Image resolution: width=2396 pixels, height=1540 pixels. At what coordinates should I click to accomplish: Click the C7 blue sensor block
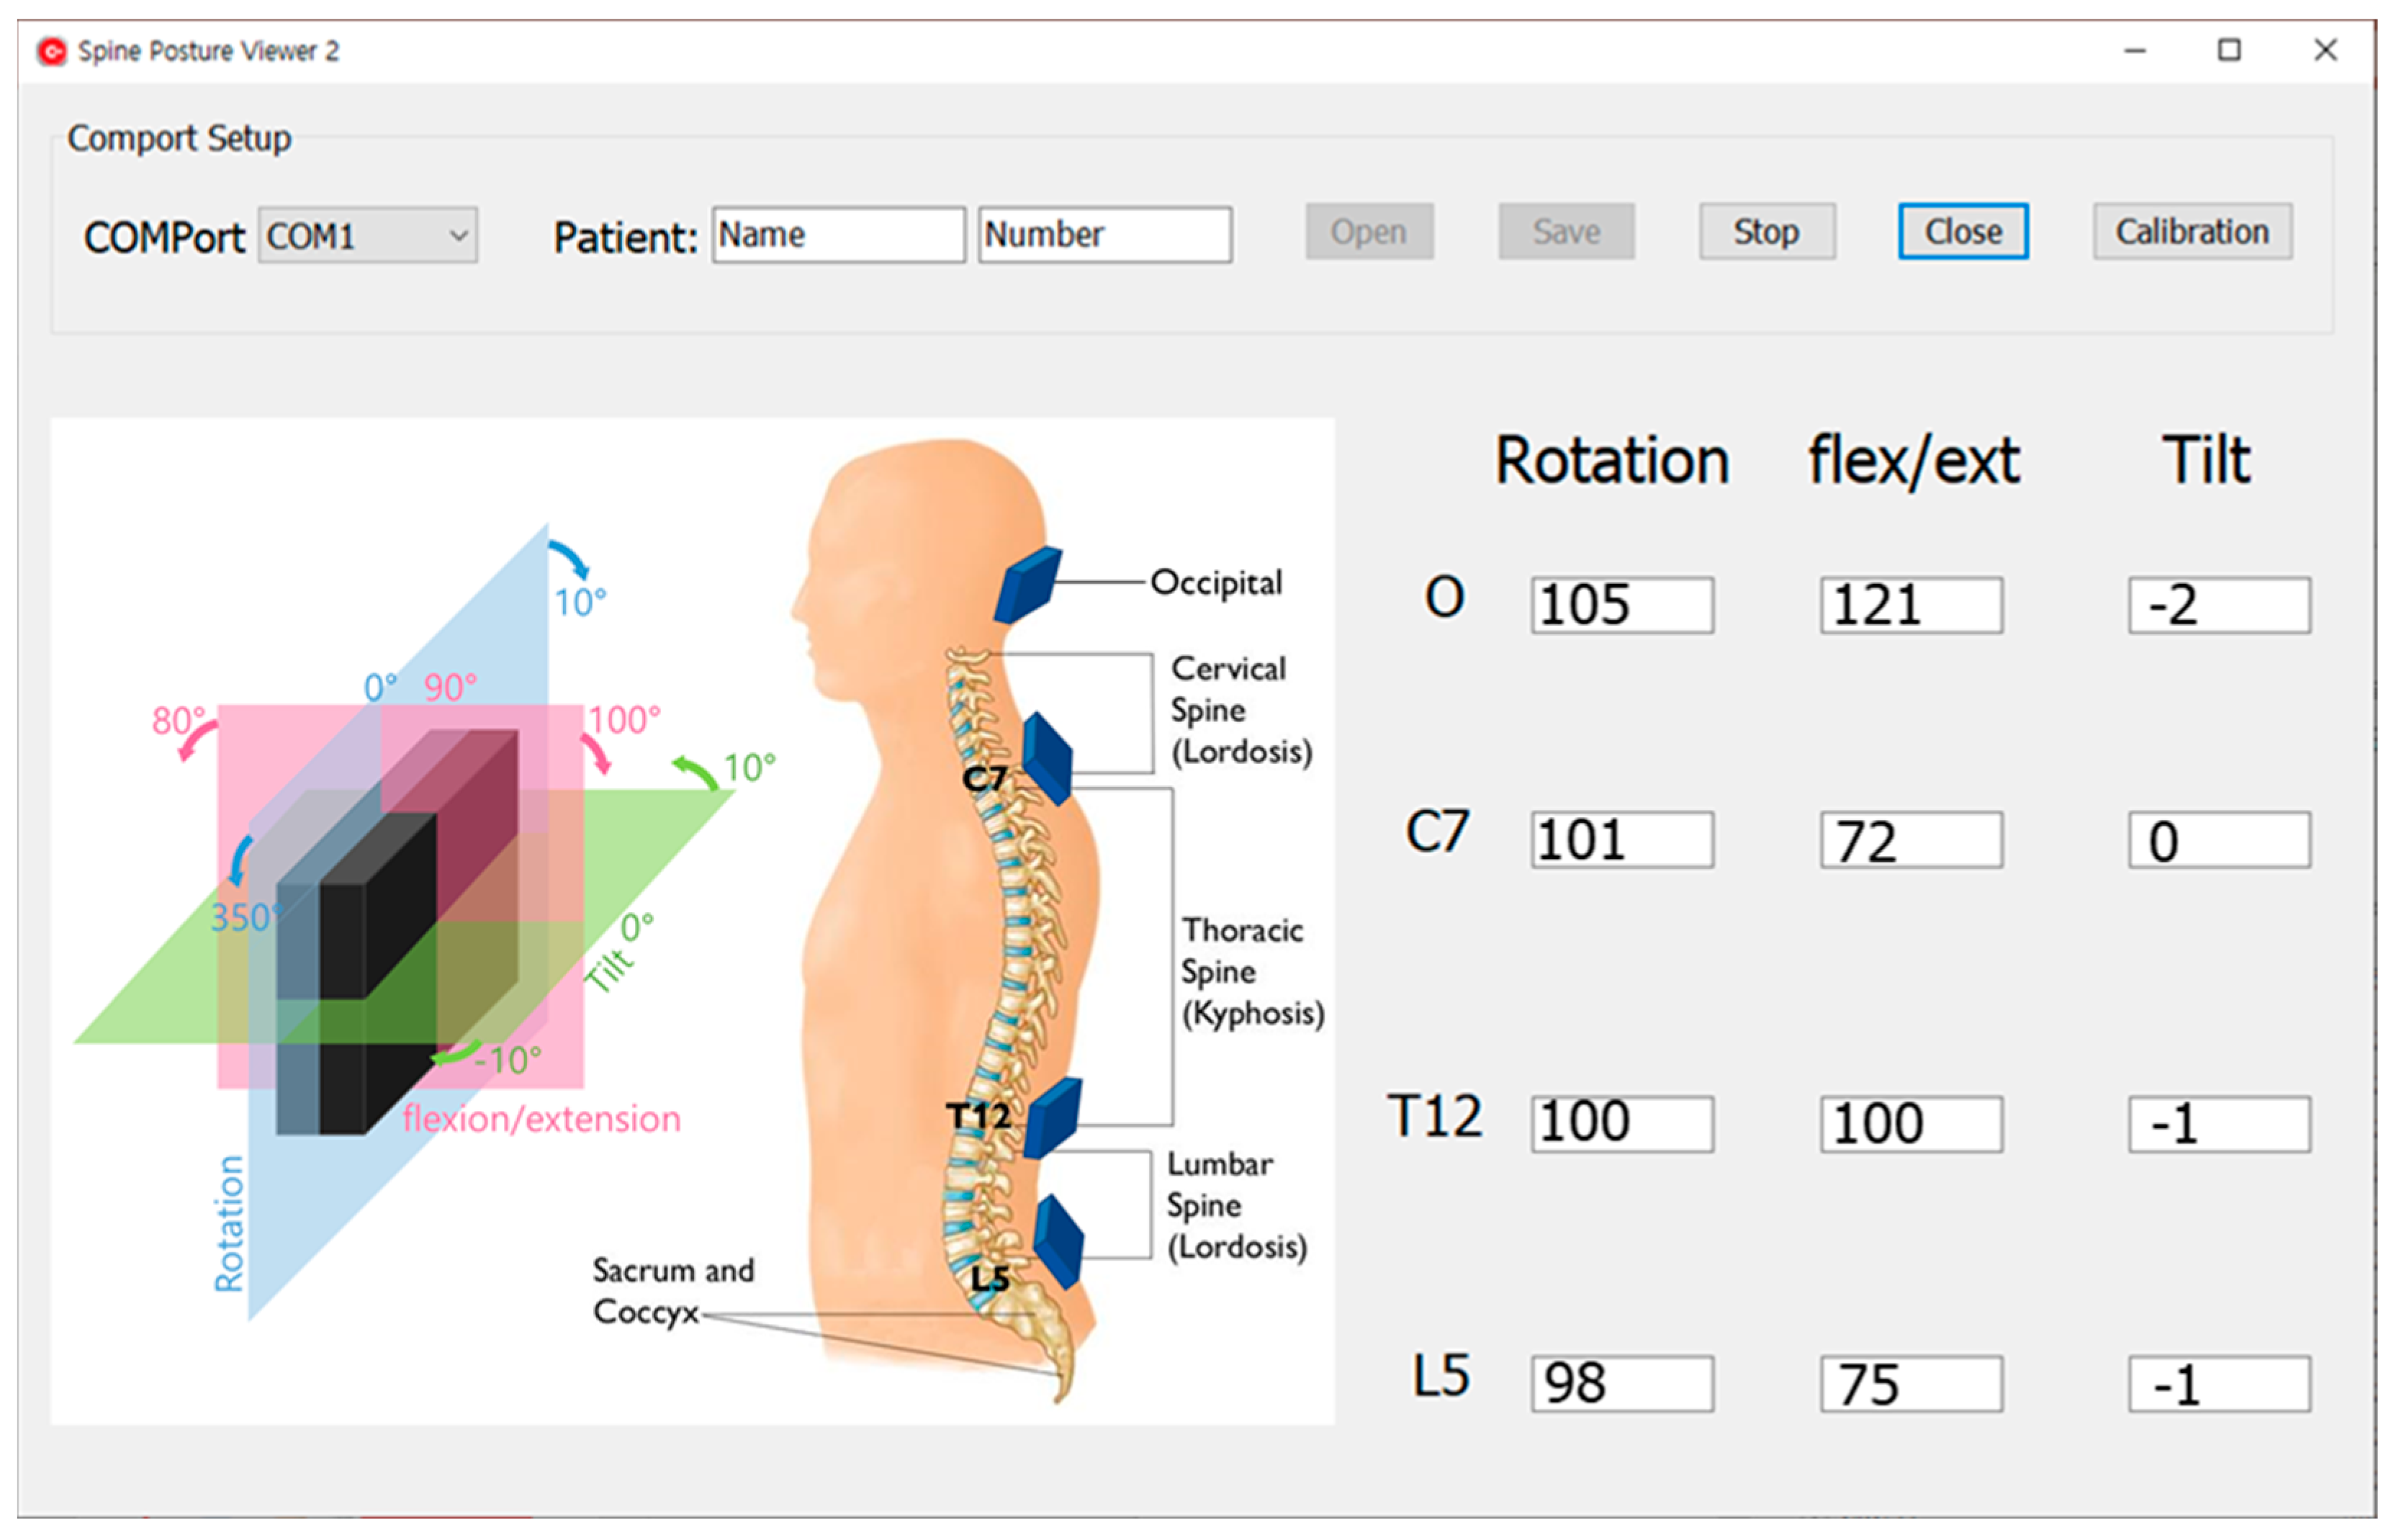click(1047, 759)
